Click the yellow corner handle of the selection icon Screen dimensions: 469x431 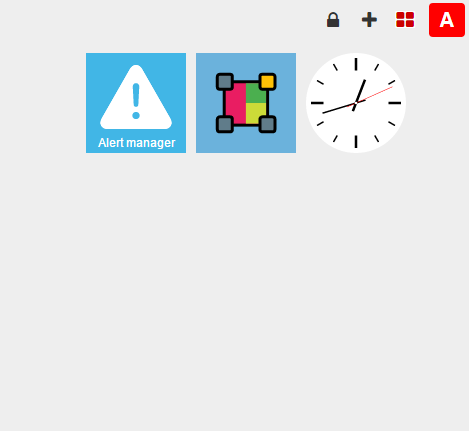pyautogui.click(x=267, y=82)
